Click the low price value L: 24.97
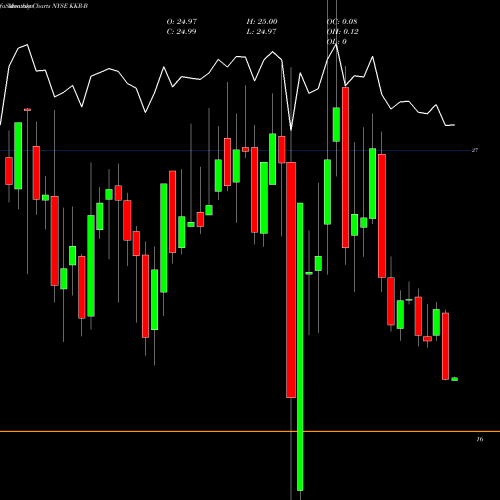Image resolution: width=500 pixels, height=500 pixels. (262, 32)
